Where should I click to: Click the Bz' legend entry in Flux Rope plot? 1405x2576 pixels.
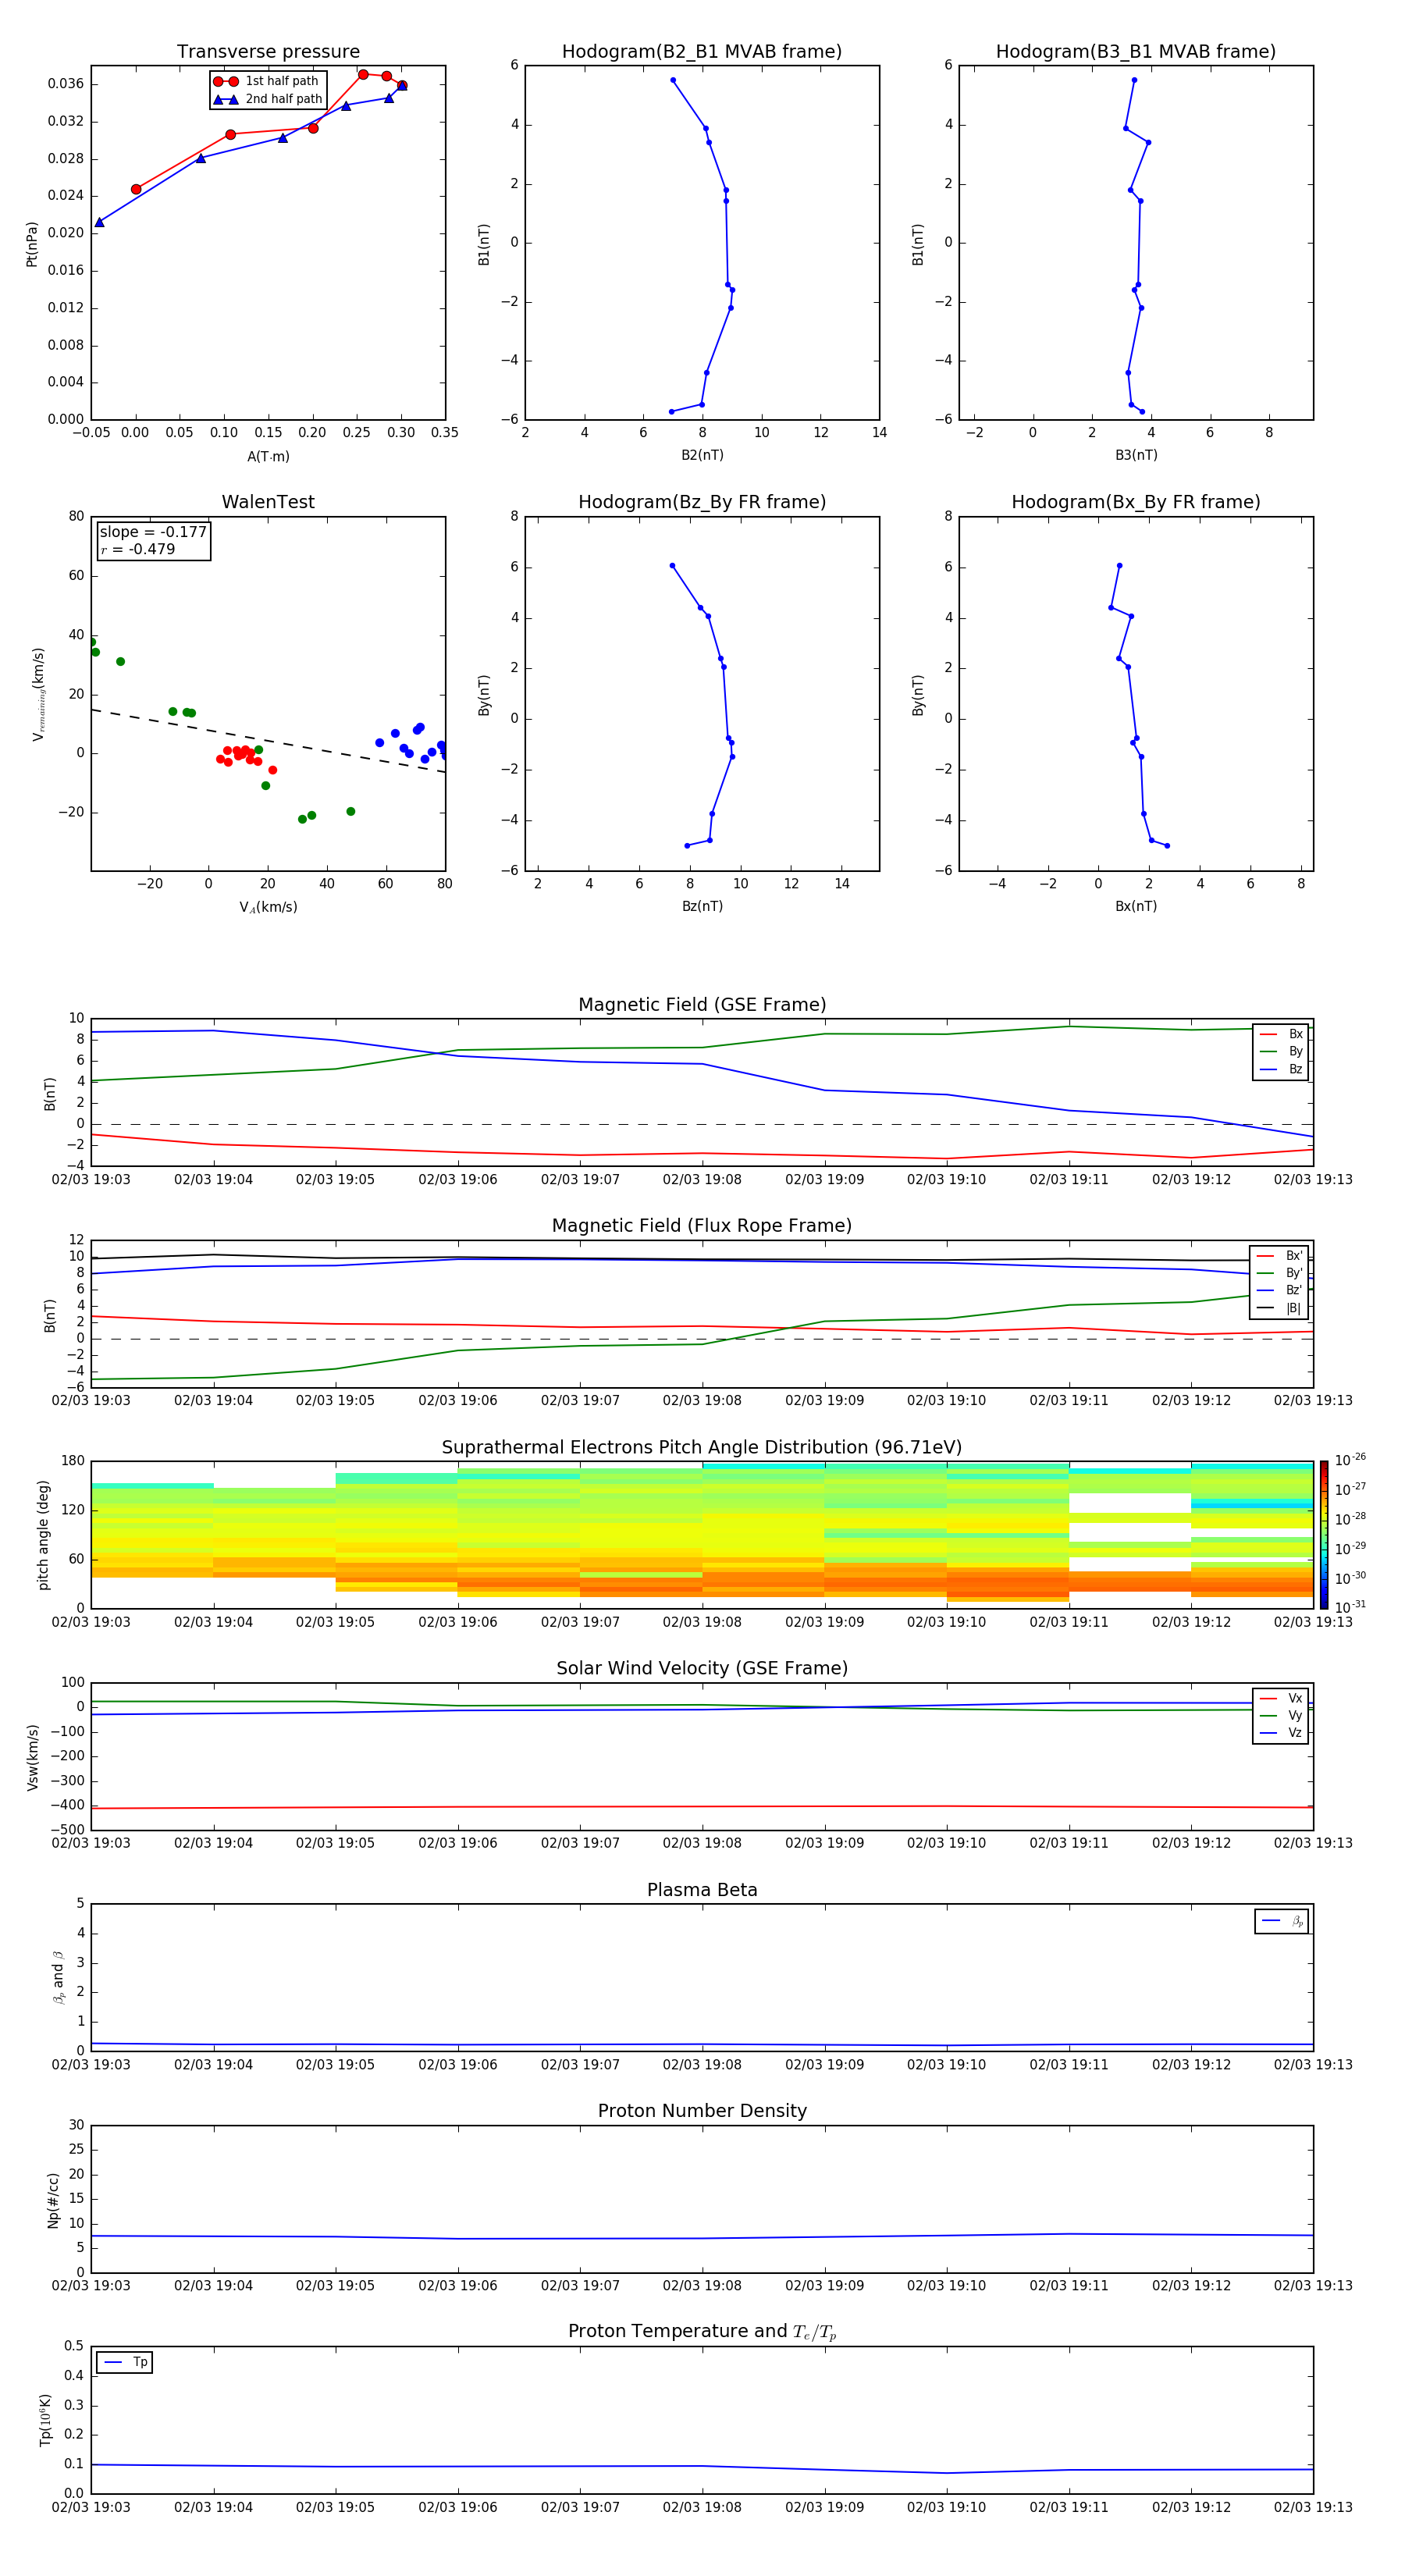coord(1279,1290)
